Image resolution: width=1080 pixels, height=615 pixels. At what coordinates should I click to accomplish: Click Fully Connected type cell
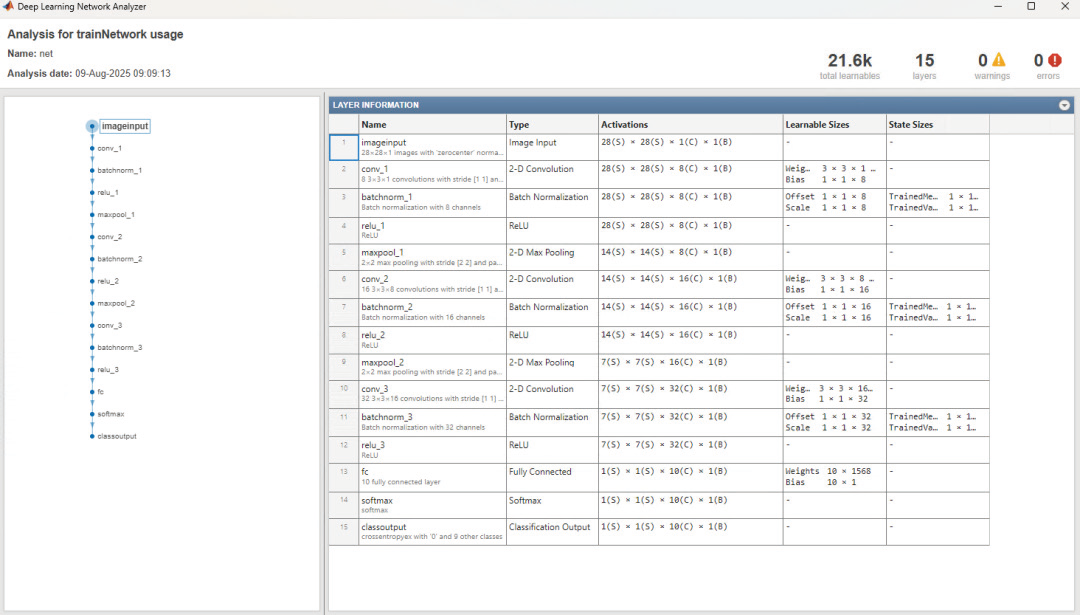552,477
